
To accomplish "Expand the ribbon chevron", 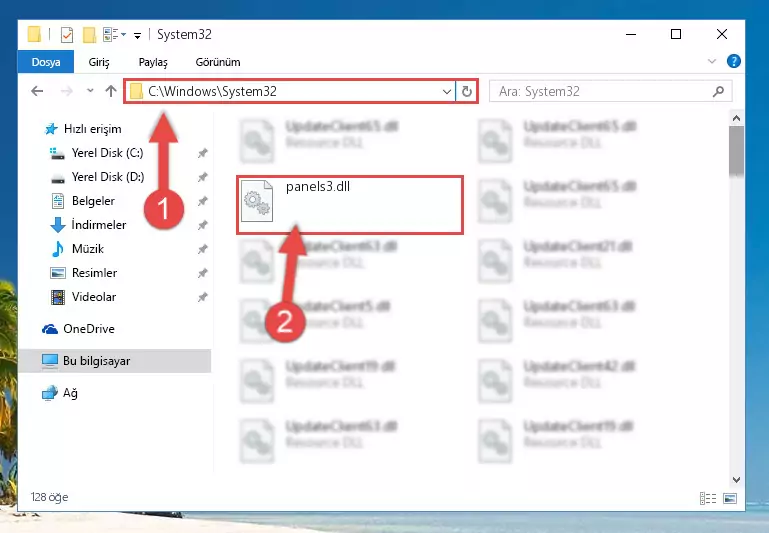I will coord(712,62).
